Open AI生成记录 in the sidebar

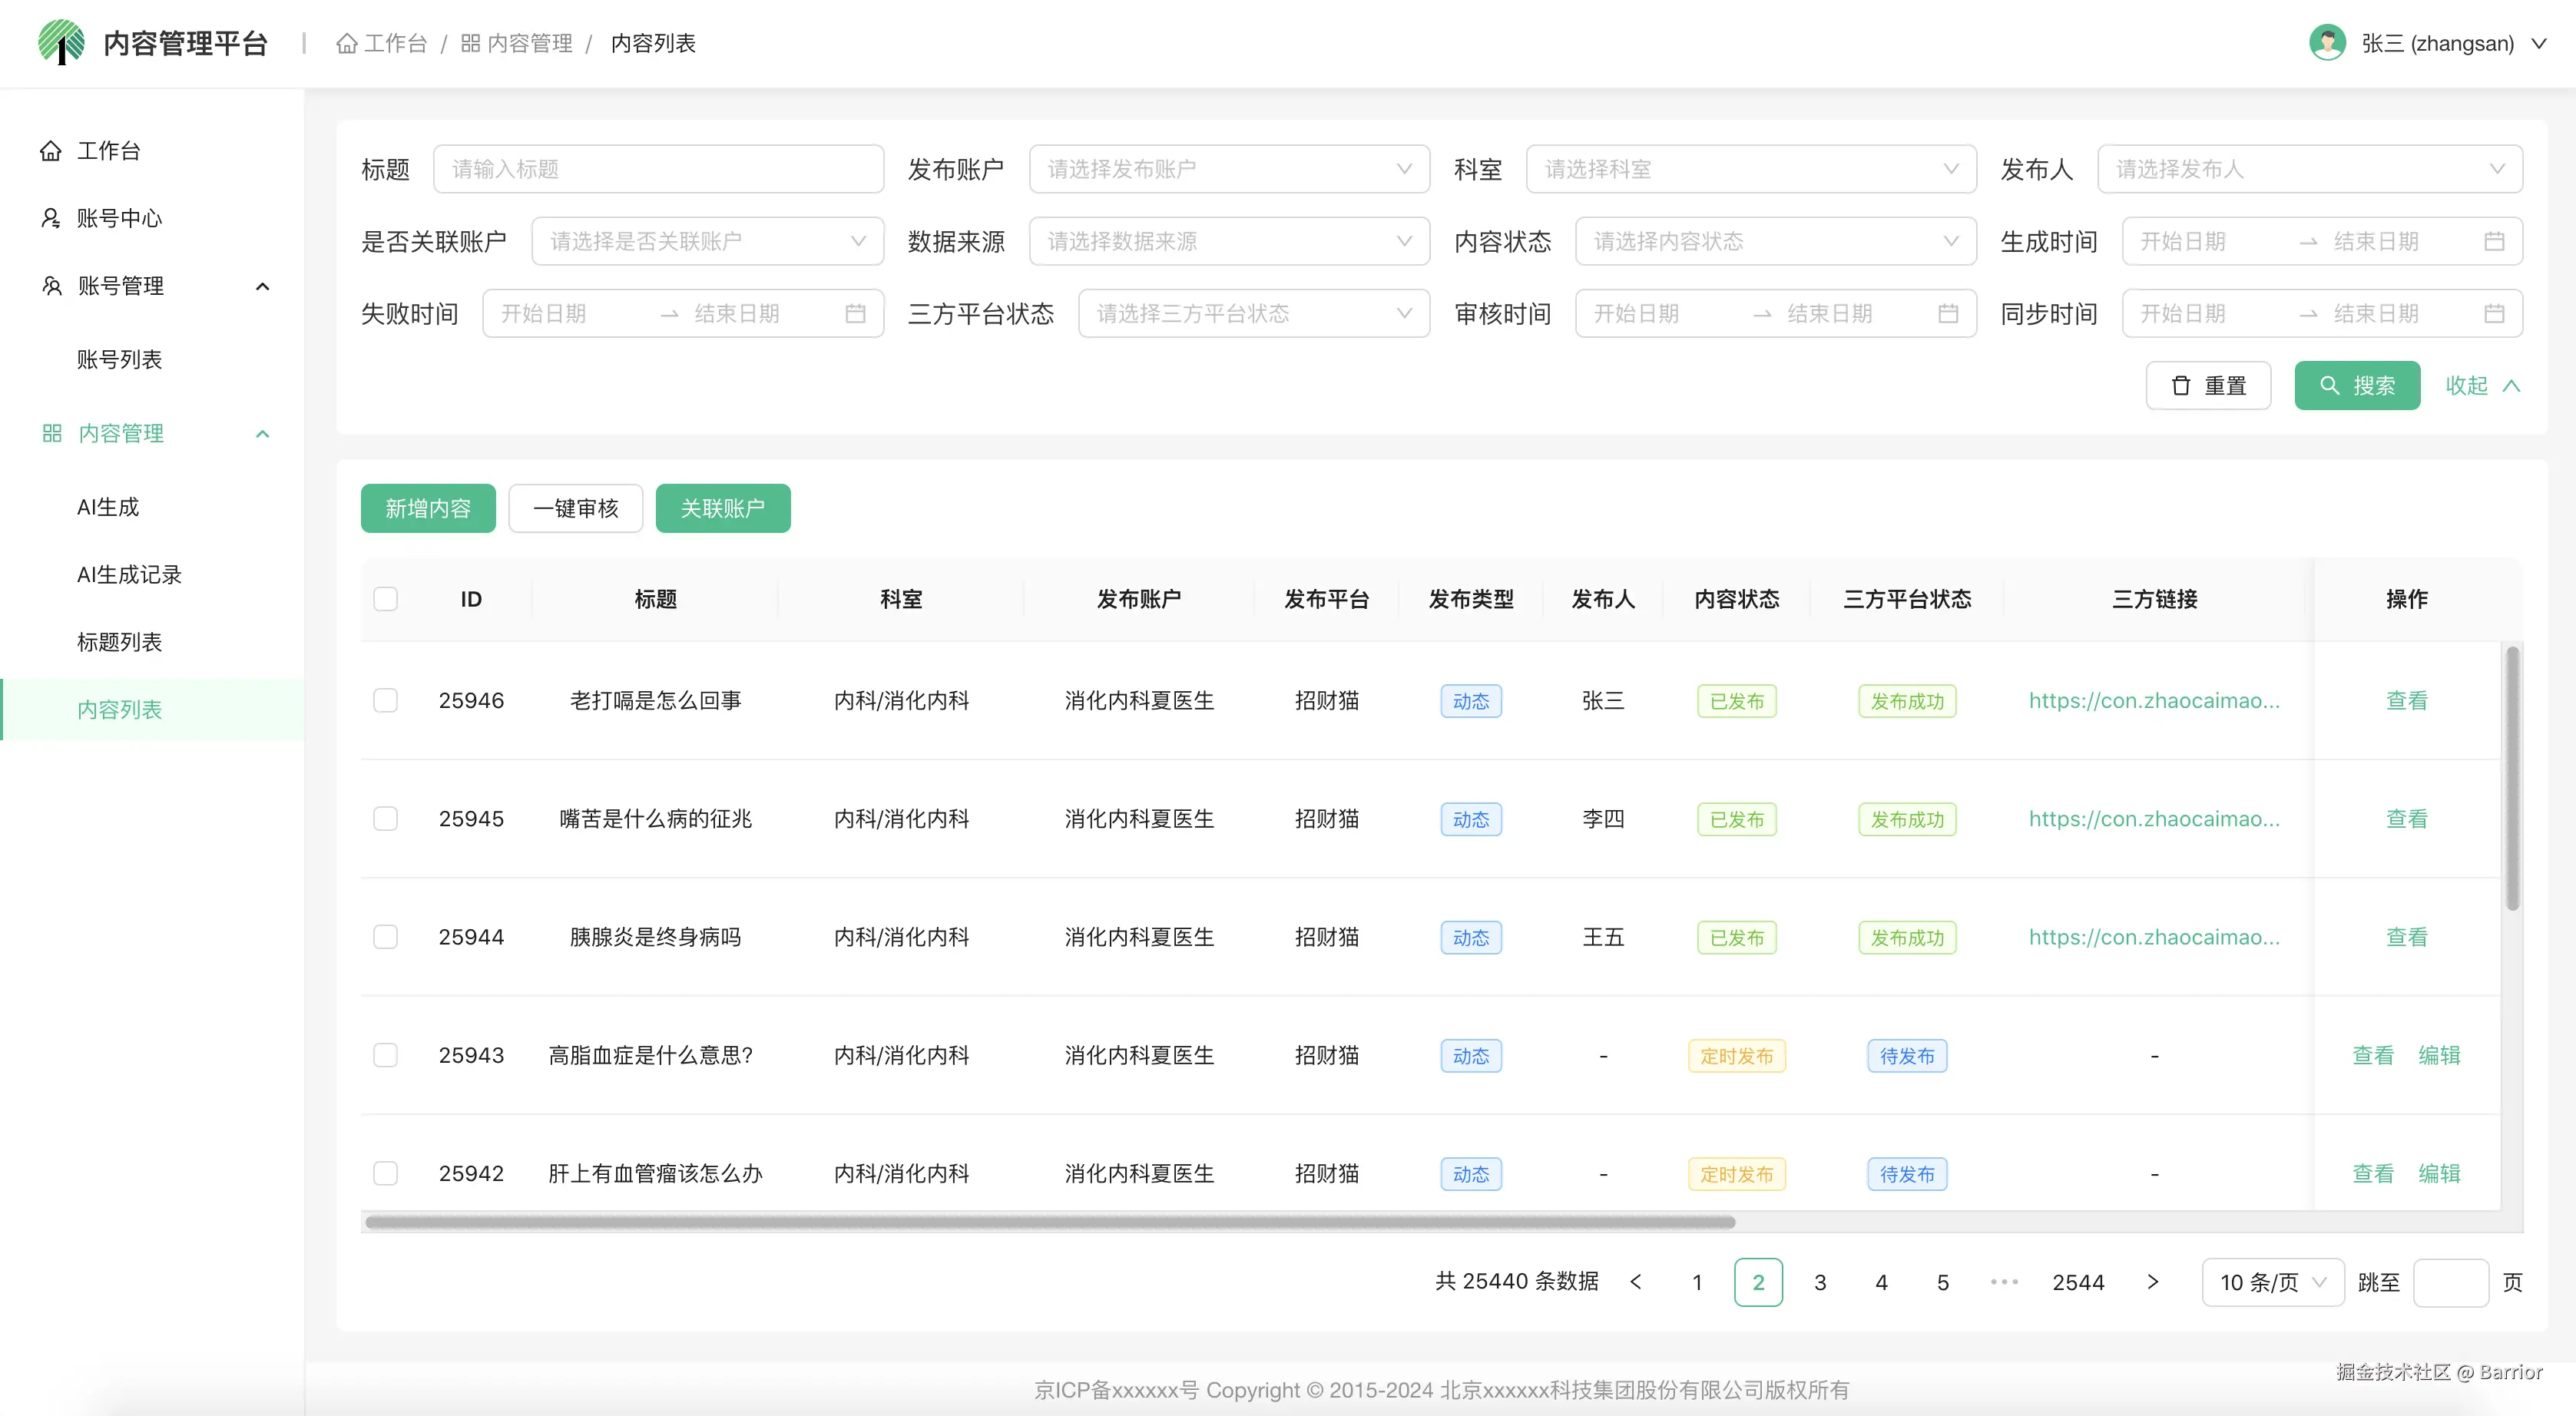[x=129, y=574]
